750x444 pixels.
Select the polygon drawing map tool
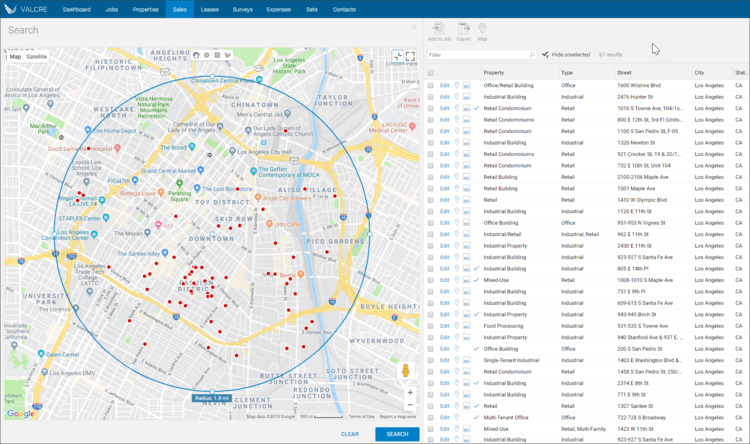pyautogui.click(x=228, y=55)
